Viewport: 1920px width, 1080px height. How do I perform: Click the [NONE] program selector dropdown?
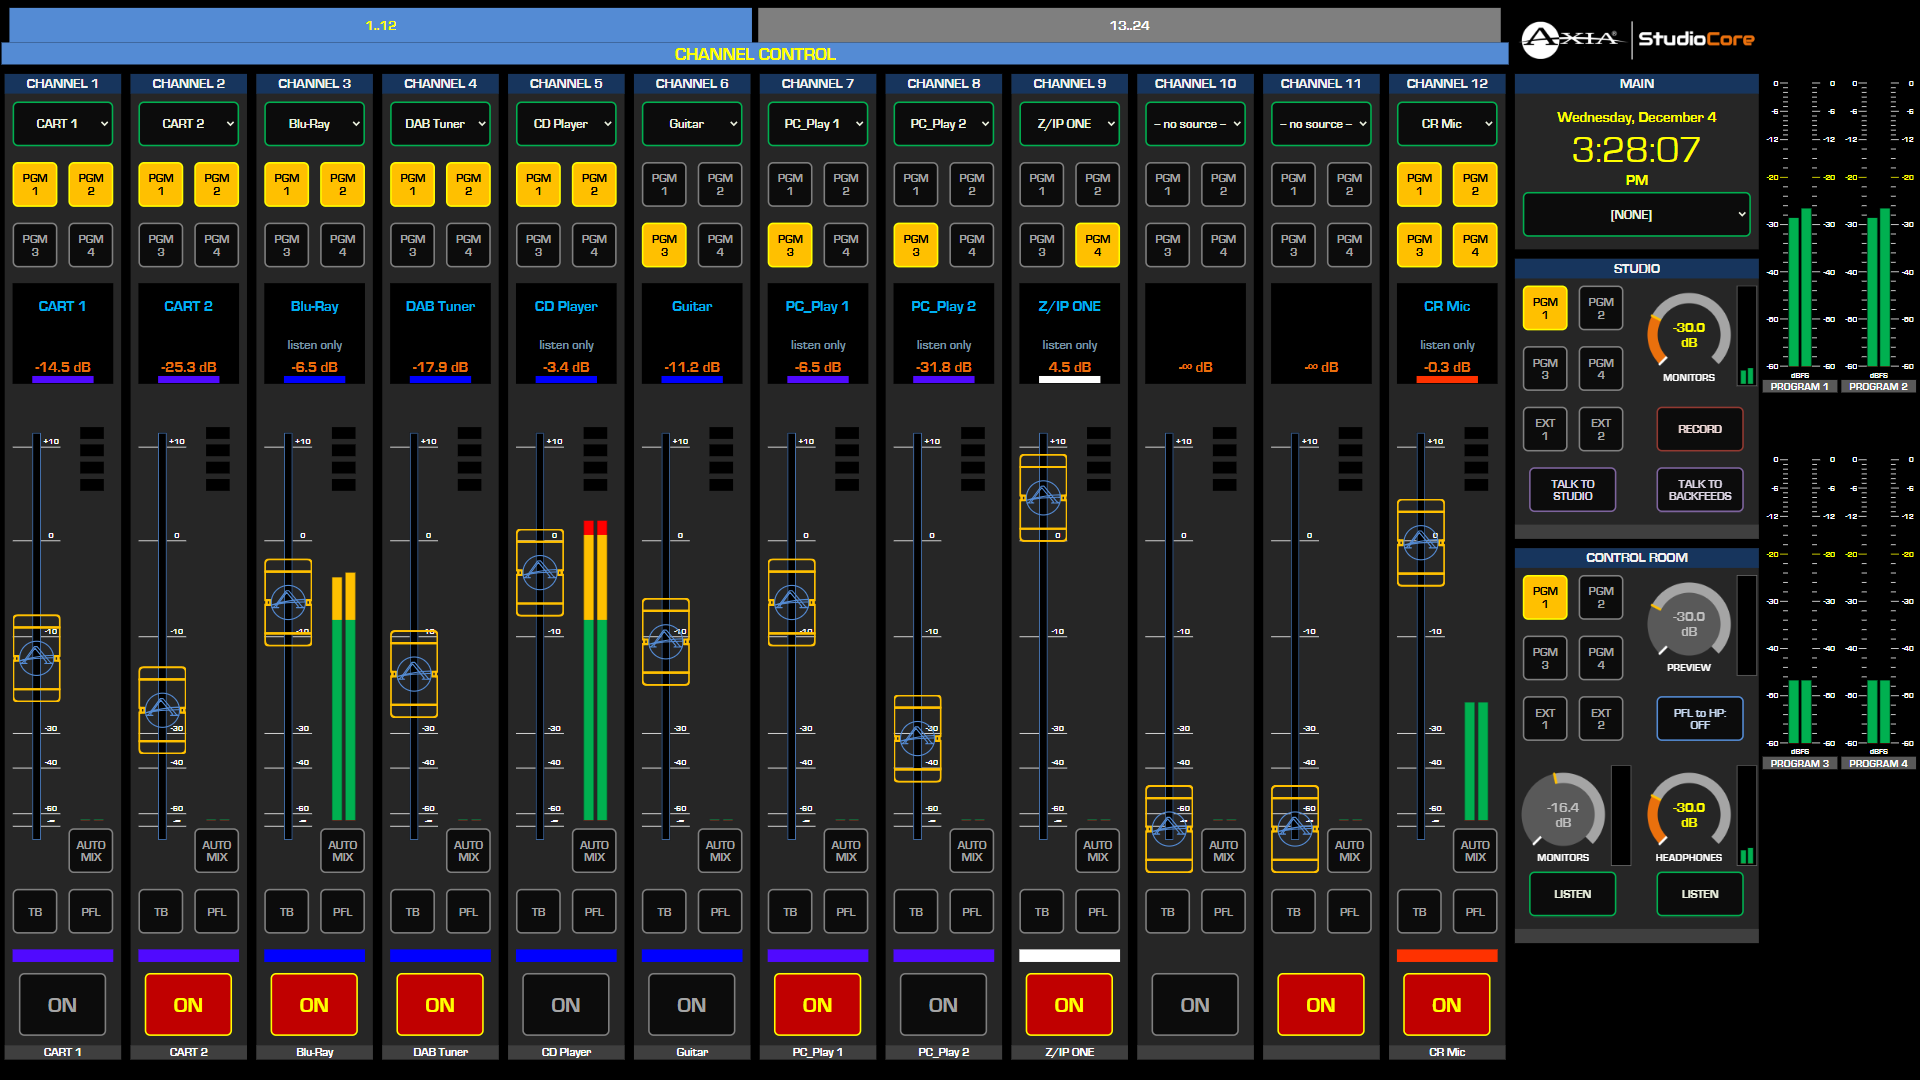(x=1634, y=214)
